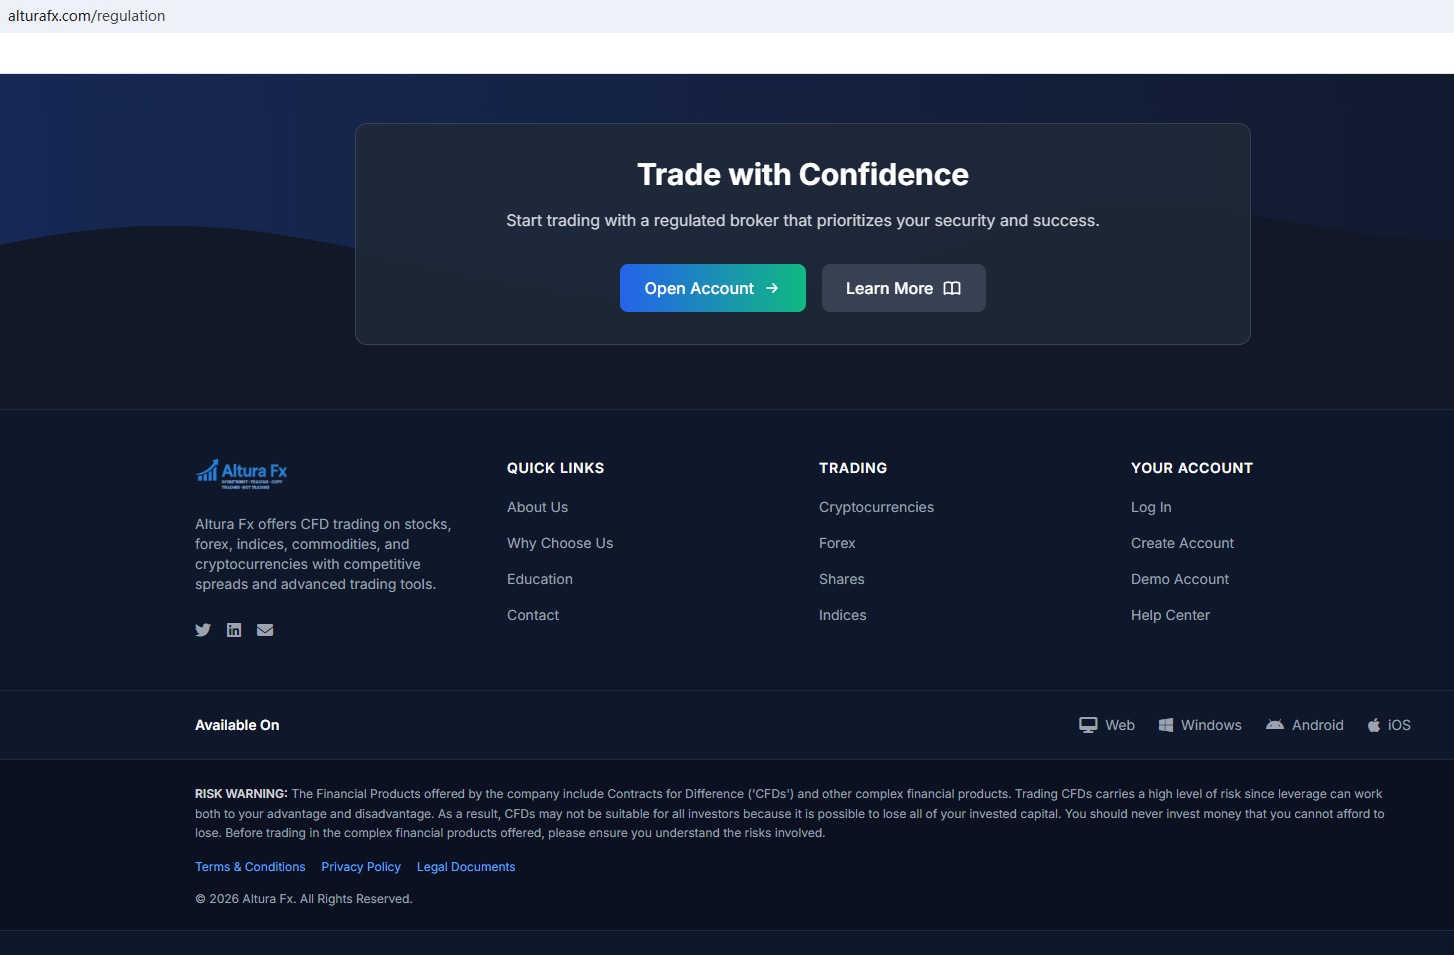Select the Windows platform icon
The width and height of the screenshot is (1454, 955).
coord(1166,725)
